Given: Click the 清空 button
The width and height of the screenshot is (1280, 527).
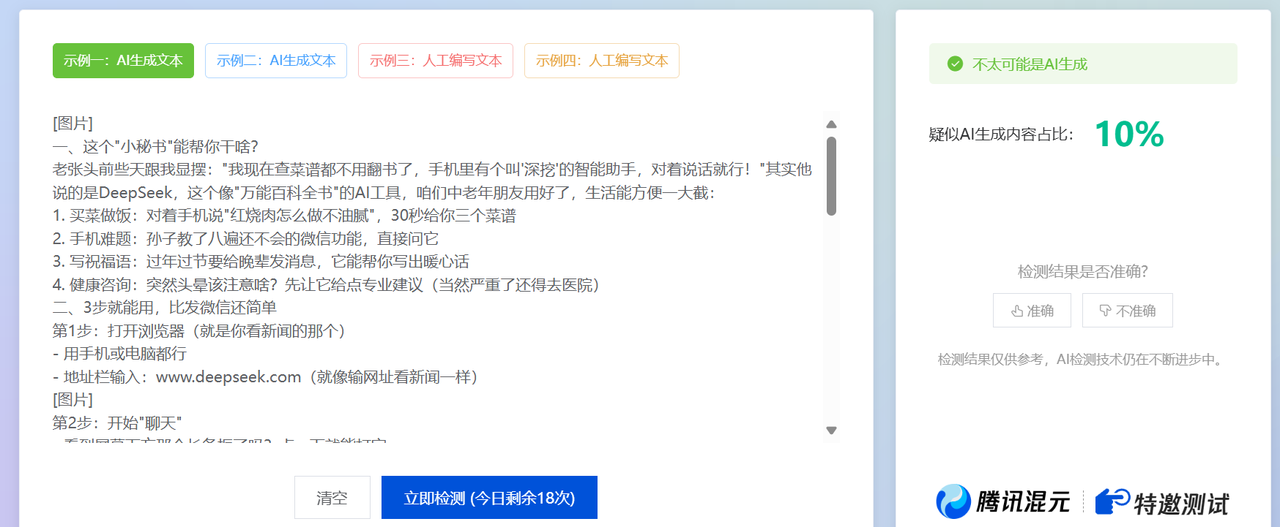Looking at the screenshot, I should click(332, 498).
